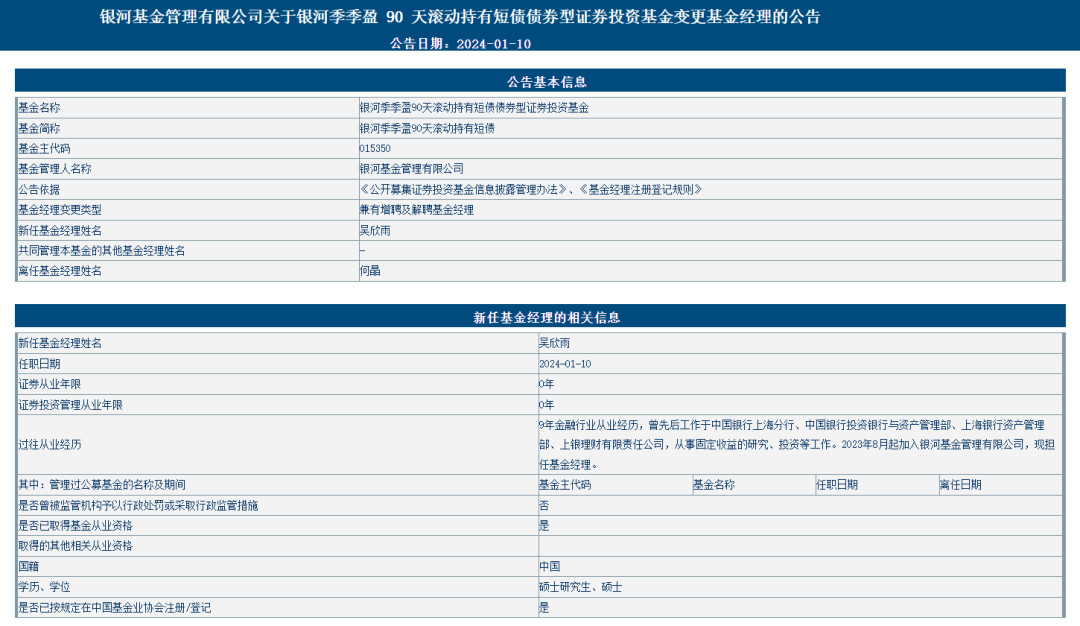This screenshot has height=626, width=1080.
Task: Click the announcement date 2024-01-10 in header
Action: coord(494,43)
